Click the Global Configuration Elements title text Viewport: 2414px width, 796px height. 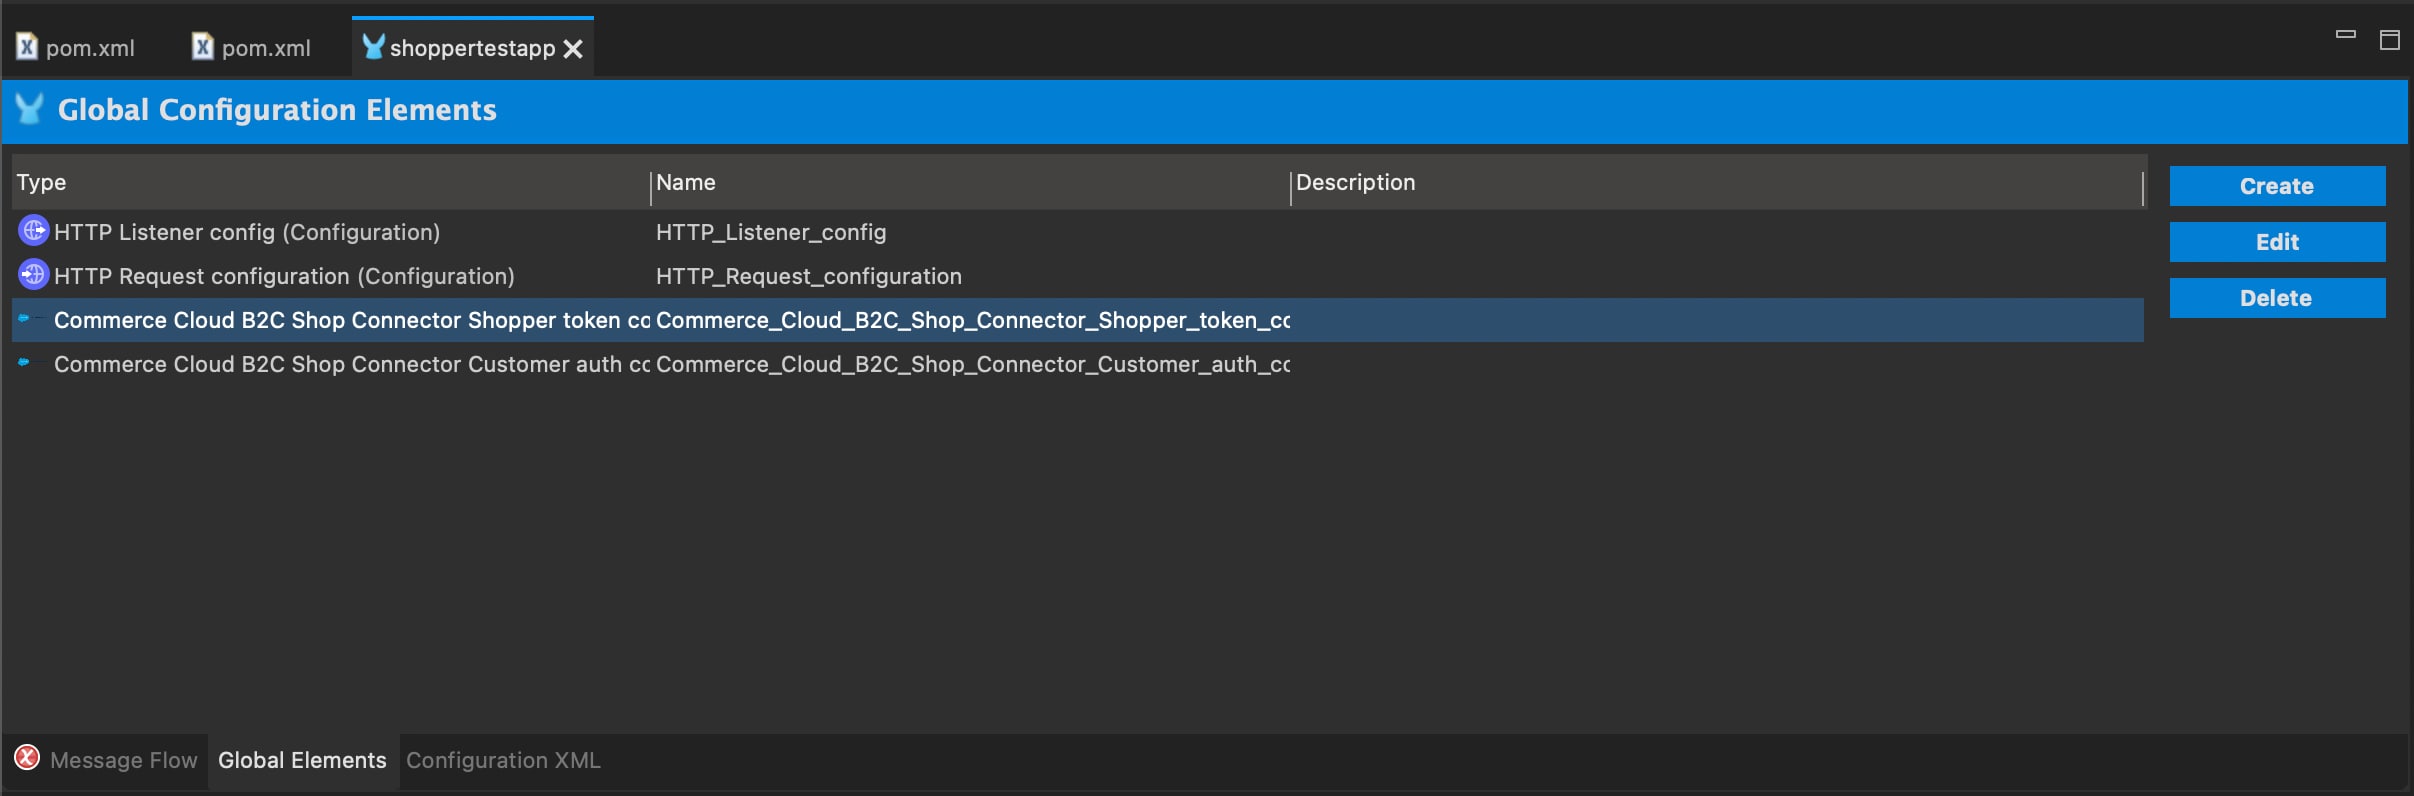(x=277, y=109)
